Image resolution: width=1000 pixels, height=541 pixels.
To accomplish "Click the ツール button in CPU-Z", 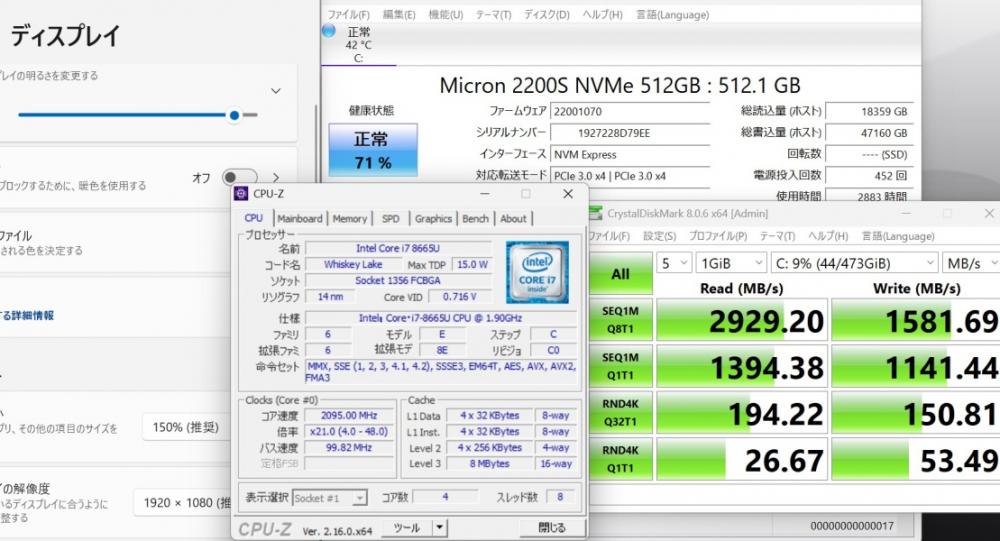I will click(x=407, y=528).
